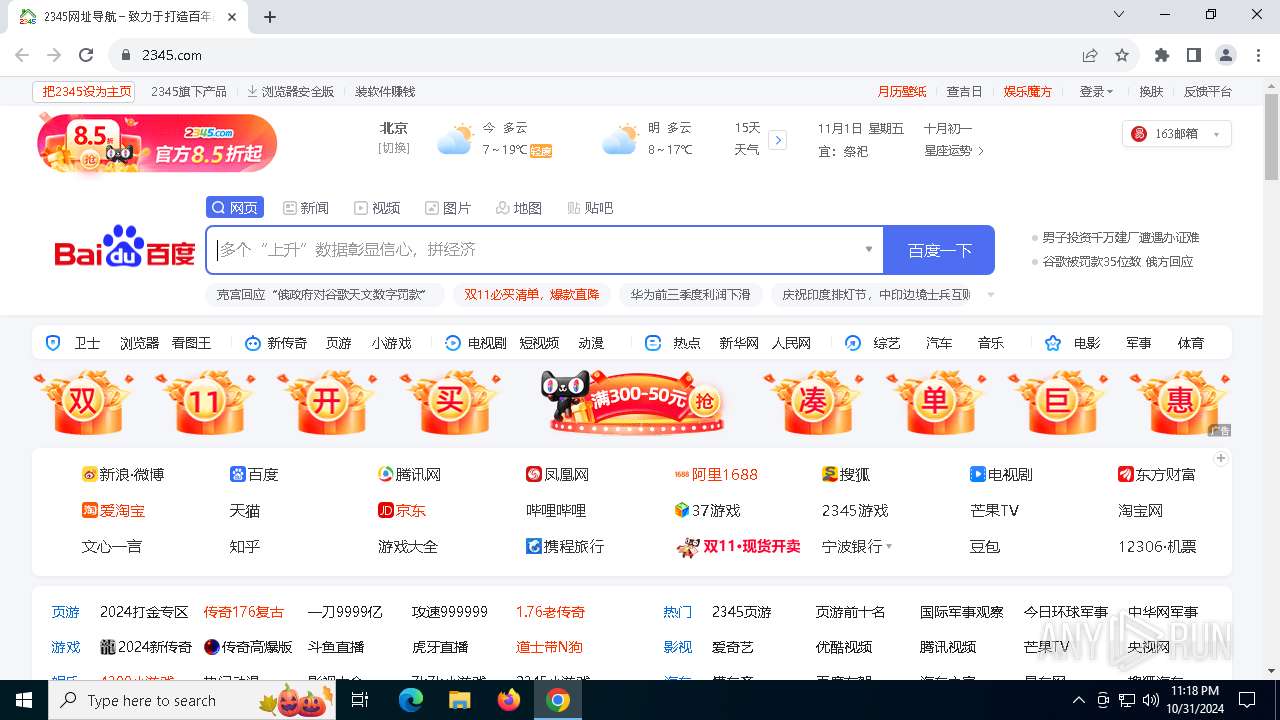Select the 视频 search tab
The height and width of the screenshot is (720, 1280).
pos(377,208)
